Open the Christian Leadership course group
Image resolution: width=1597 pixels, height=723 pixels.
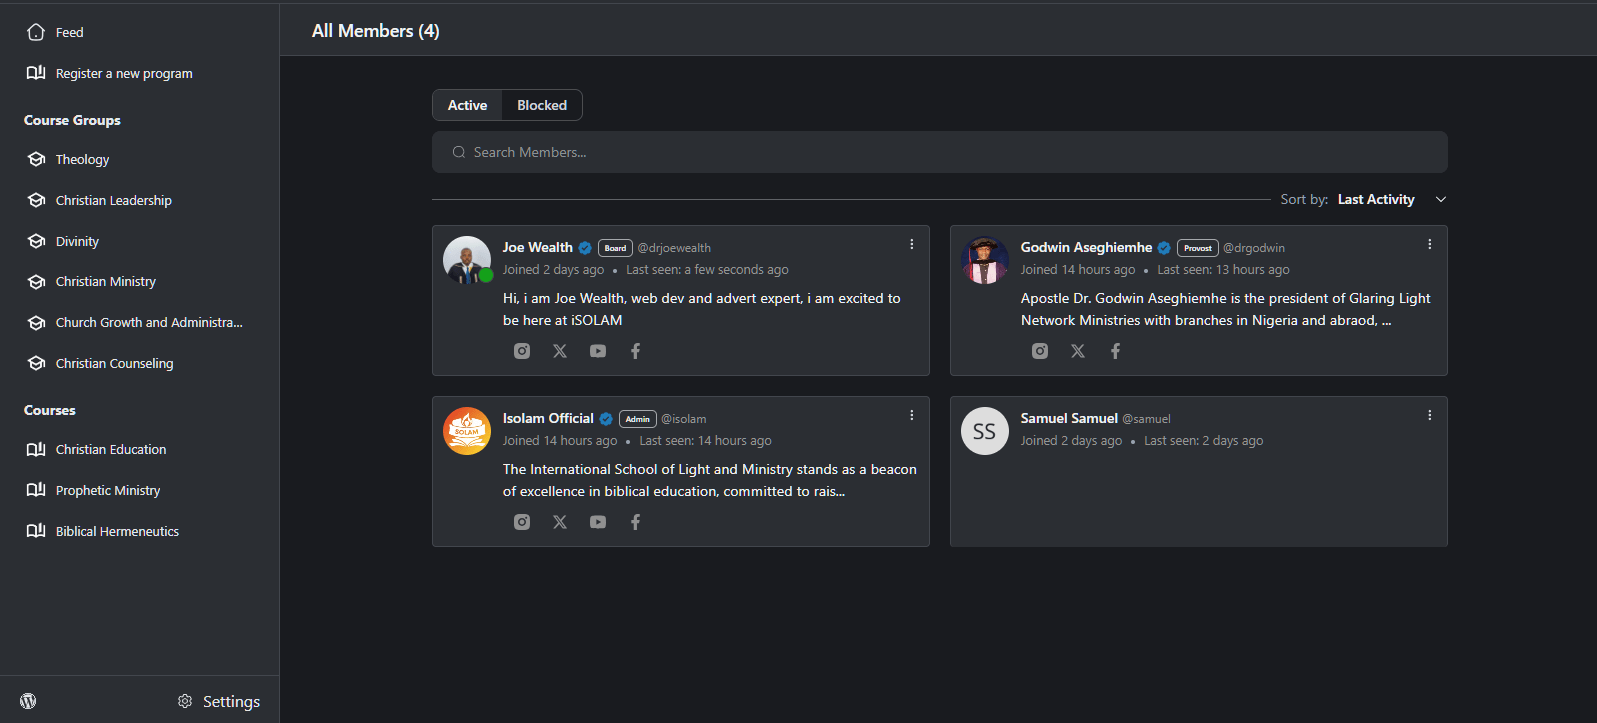[x=114, y=200]
